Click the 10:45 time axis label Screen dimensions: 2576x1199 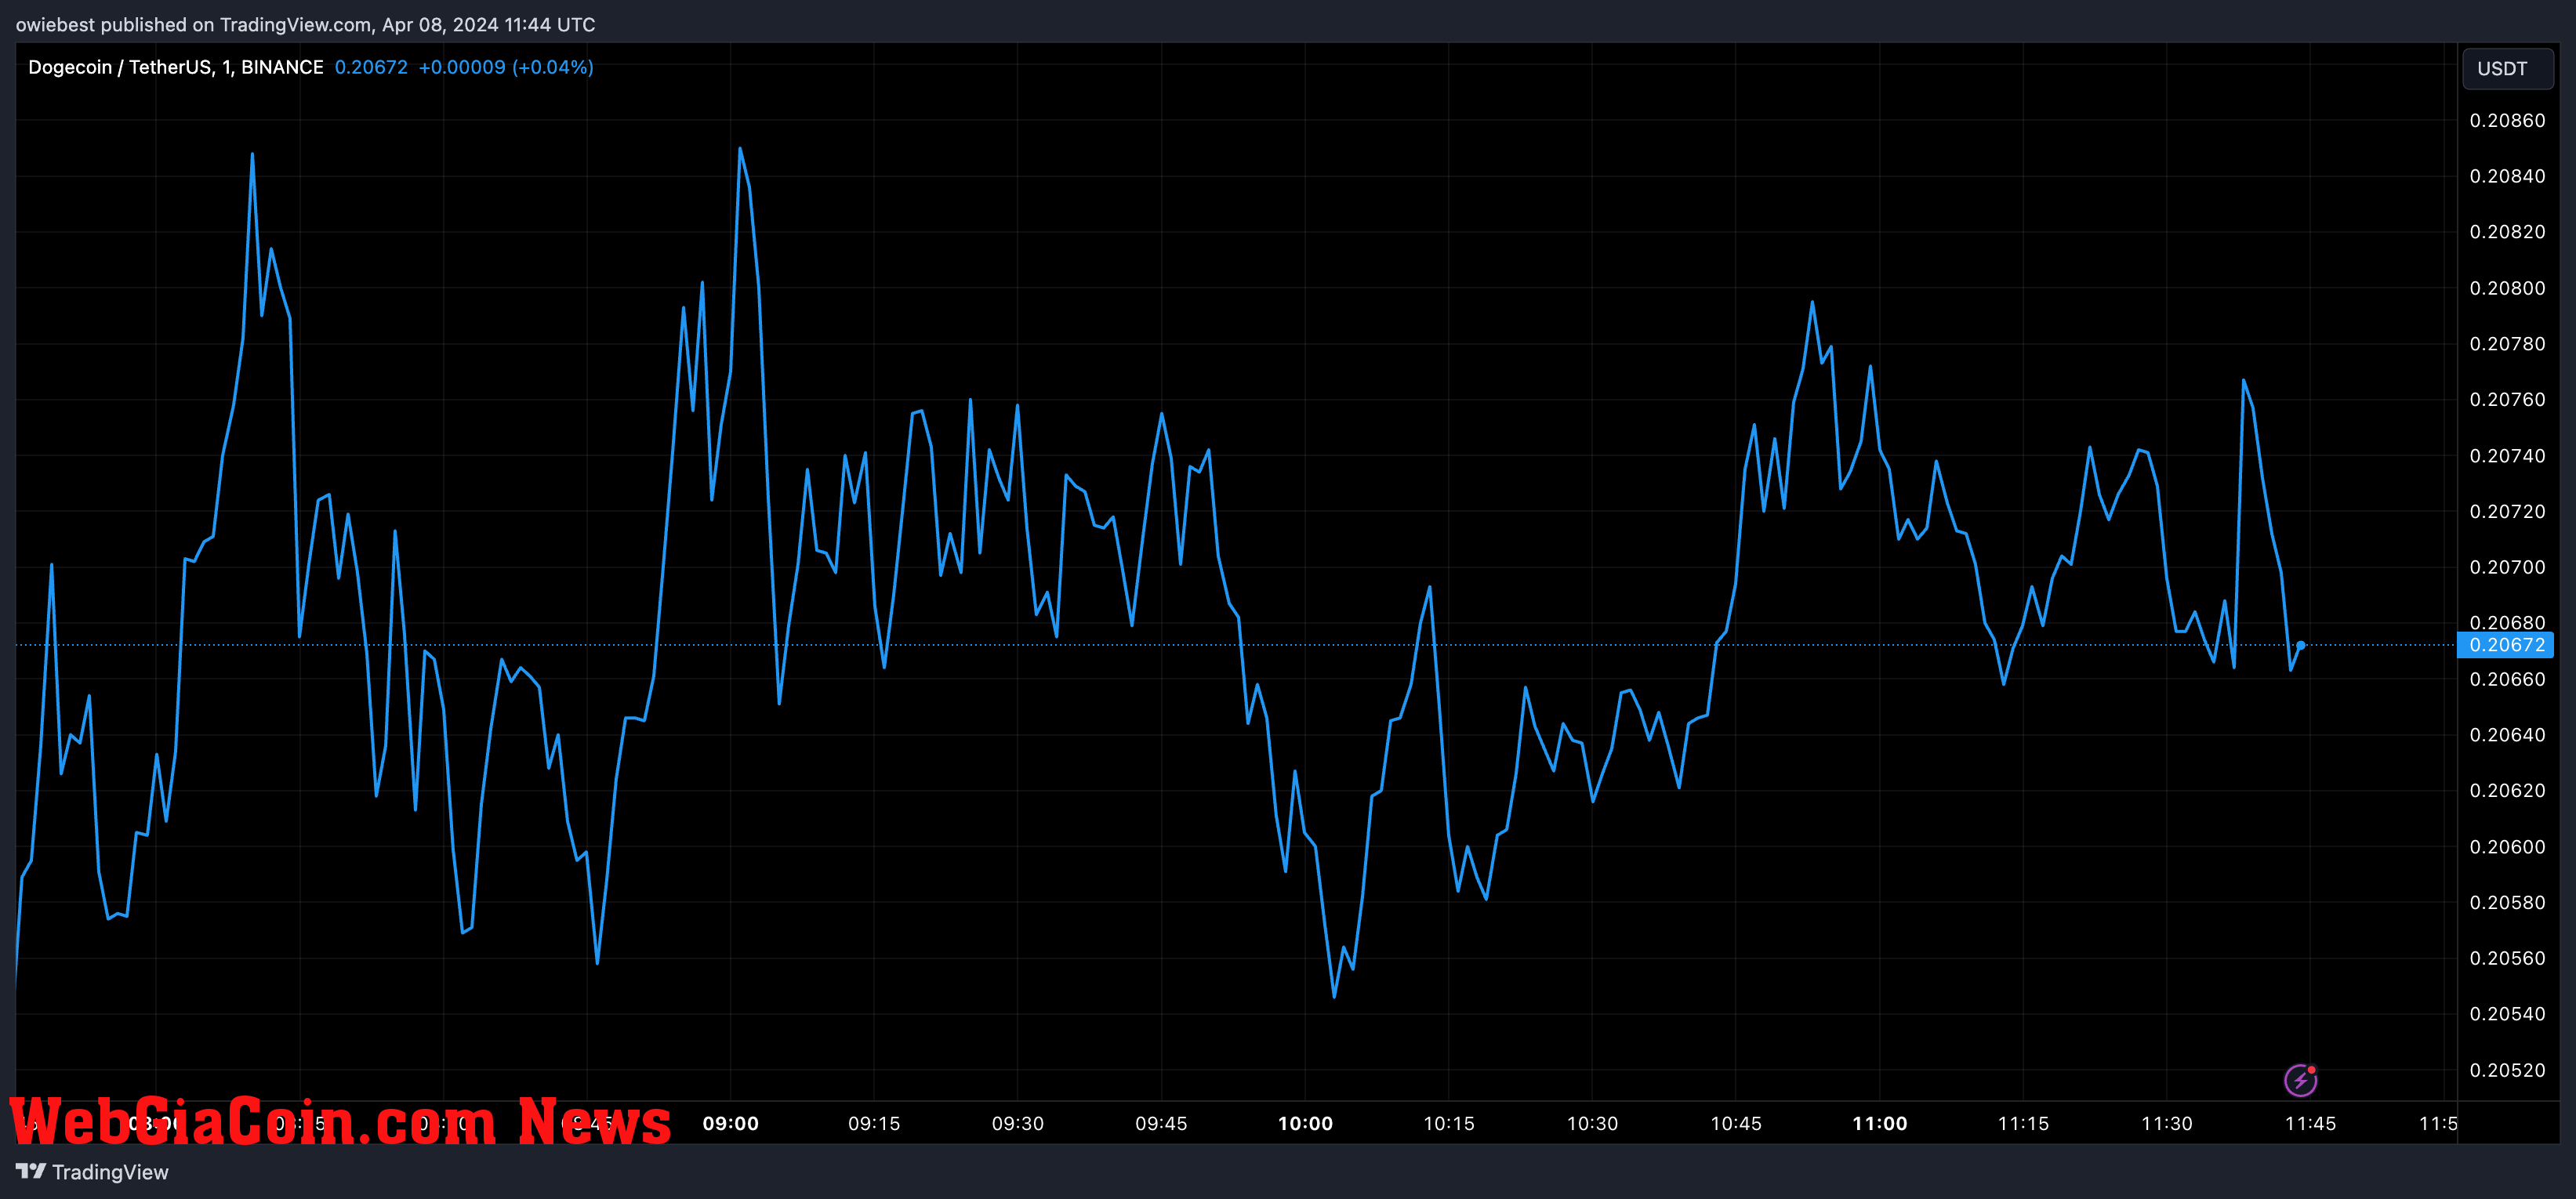tap(1736, 1124)
